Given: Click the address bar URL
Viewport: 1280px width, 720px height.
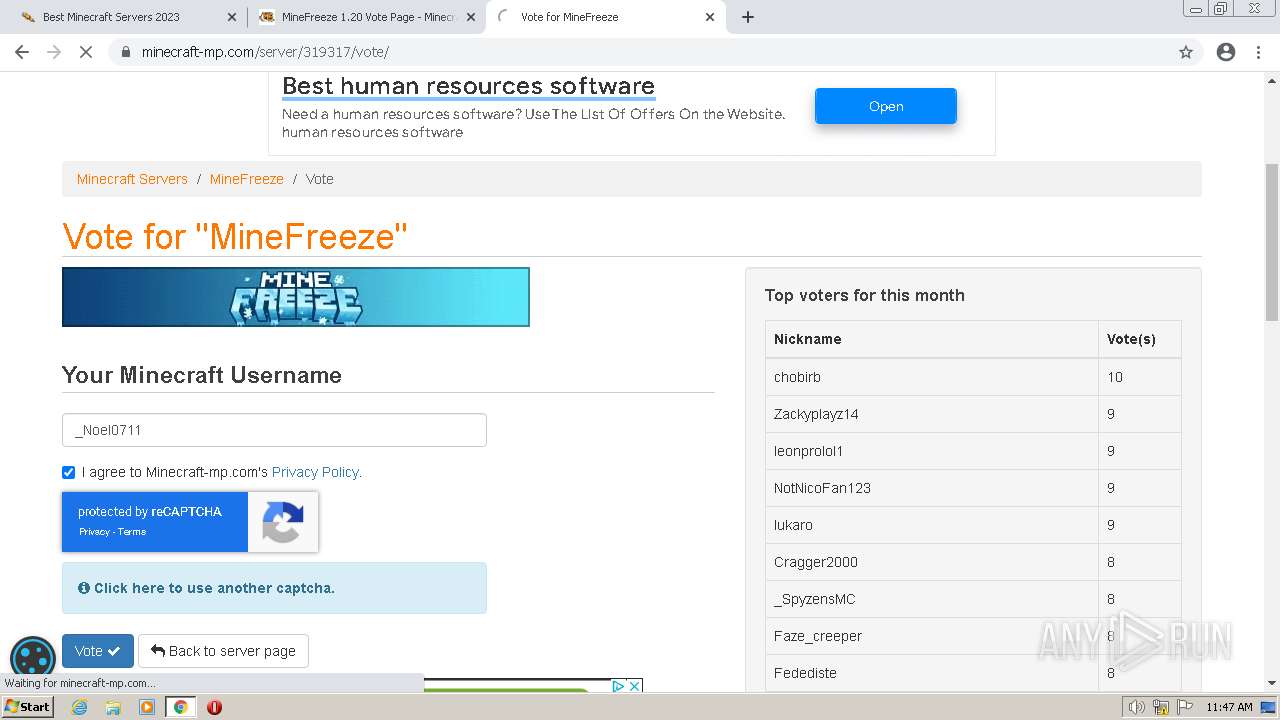Looking at the screenshot, I should (265, 52).
